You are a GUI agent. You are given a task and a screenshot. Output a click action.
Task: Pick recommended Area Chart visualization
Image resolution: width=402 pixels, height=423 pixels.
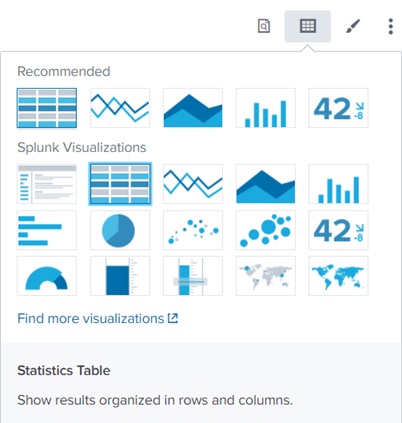(x=193, y=108)
